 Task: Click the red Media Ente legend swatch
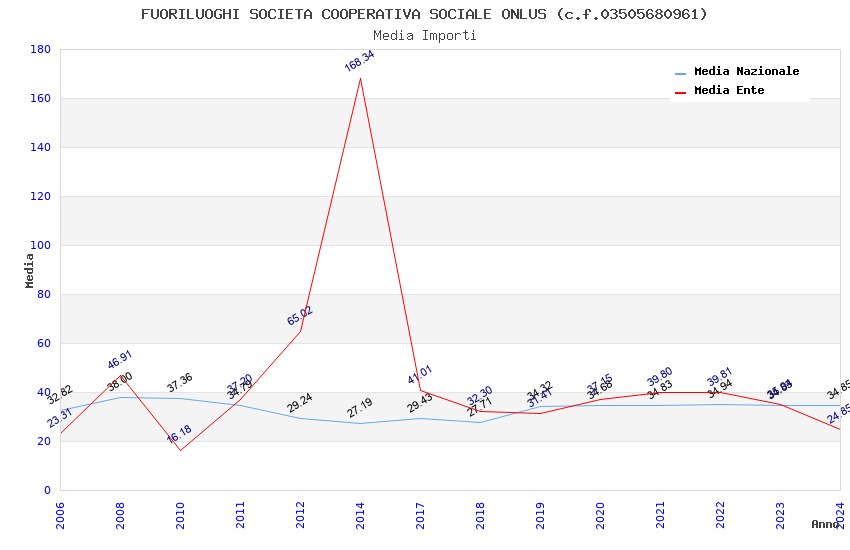pos(680,93)
